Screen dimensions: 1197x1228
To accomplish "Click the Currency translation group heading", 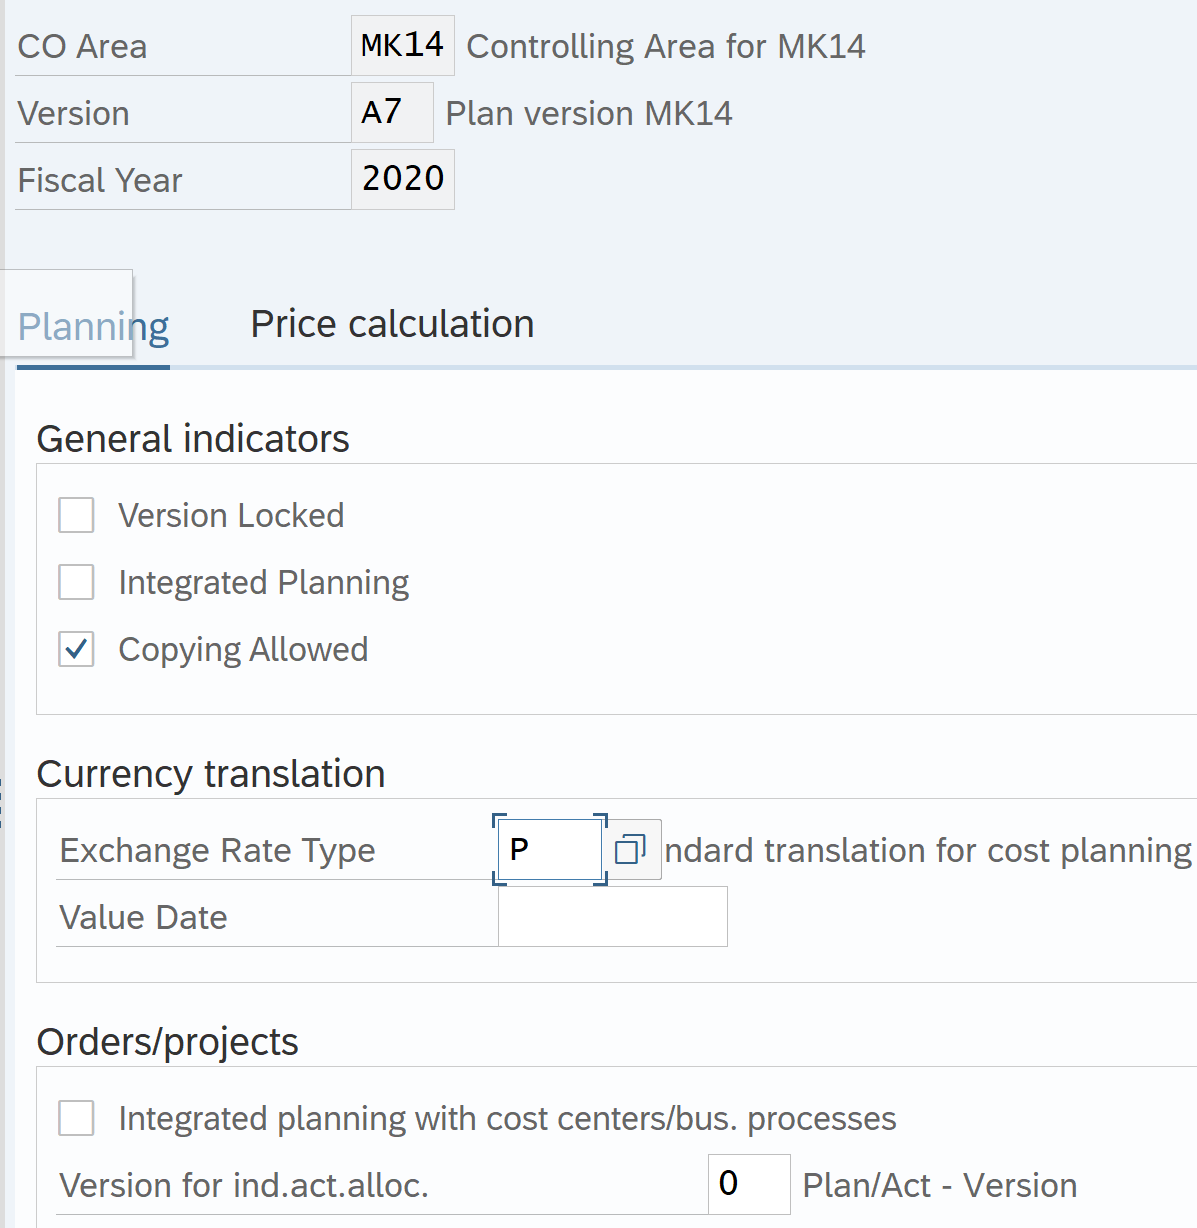I will coord(211,774).
